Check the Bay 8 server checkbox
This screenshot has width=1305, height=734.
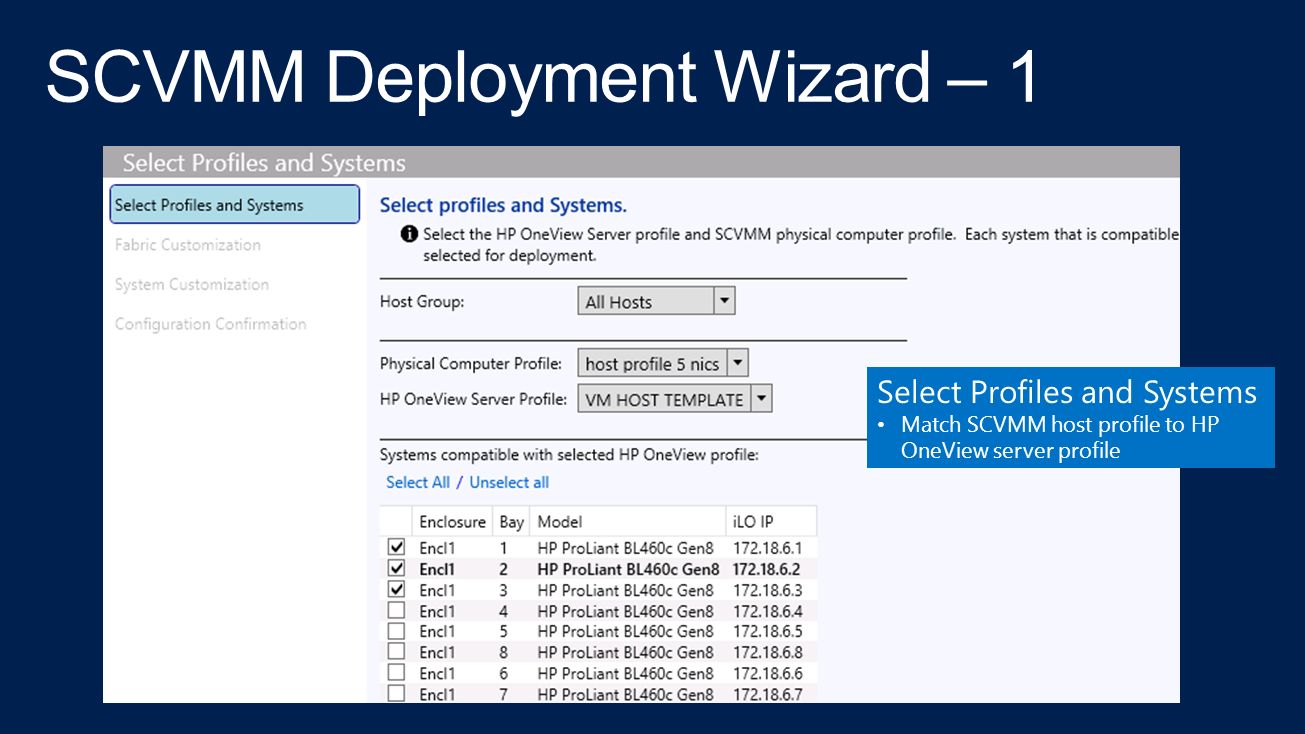pos(396,652)
